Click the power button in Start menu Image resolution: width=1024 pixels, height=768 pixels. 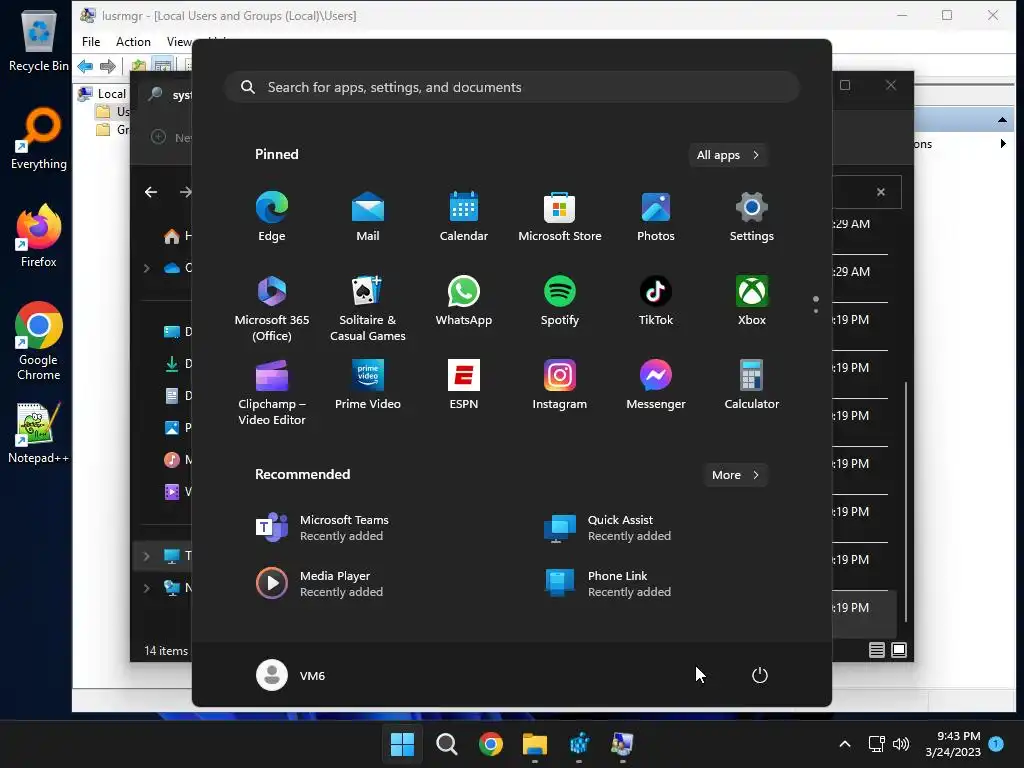point(760,675)
